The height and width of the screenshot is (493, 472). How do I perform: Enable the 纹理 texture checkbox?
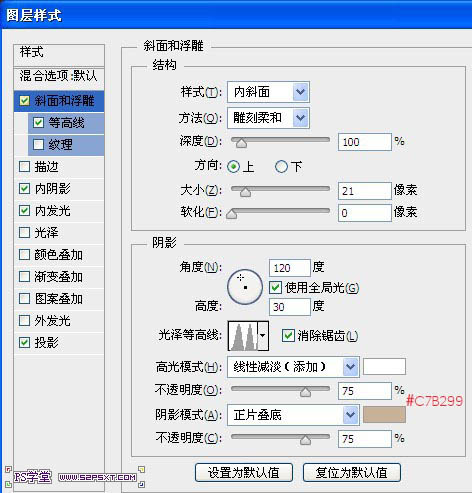pos(38,145)
